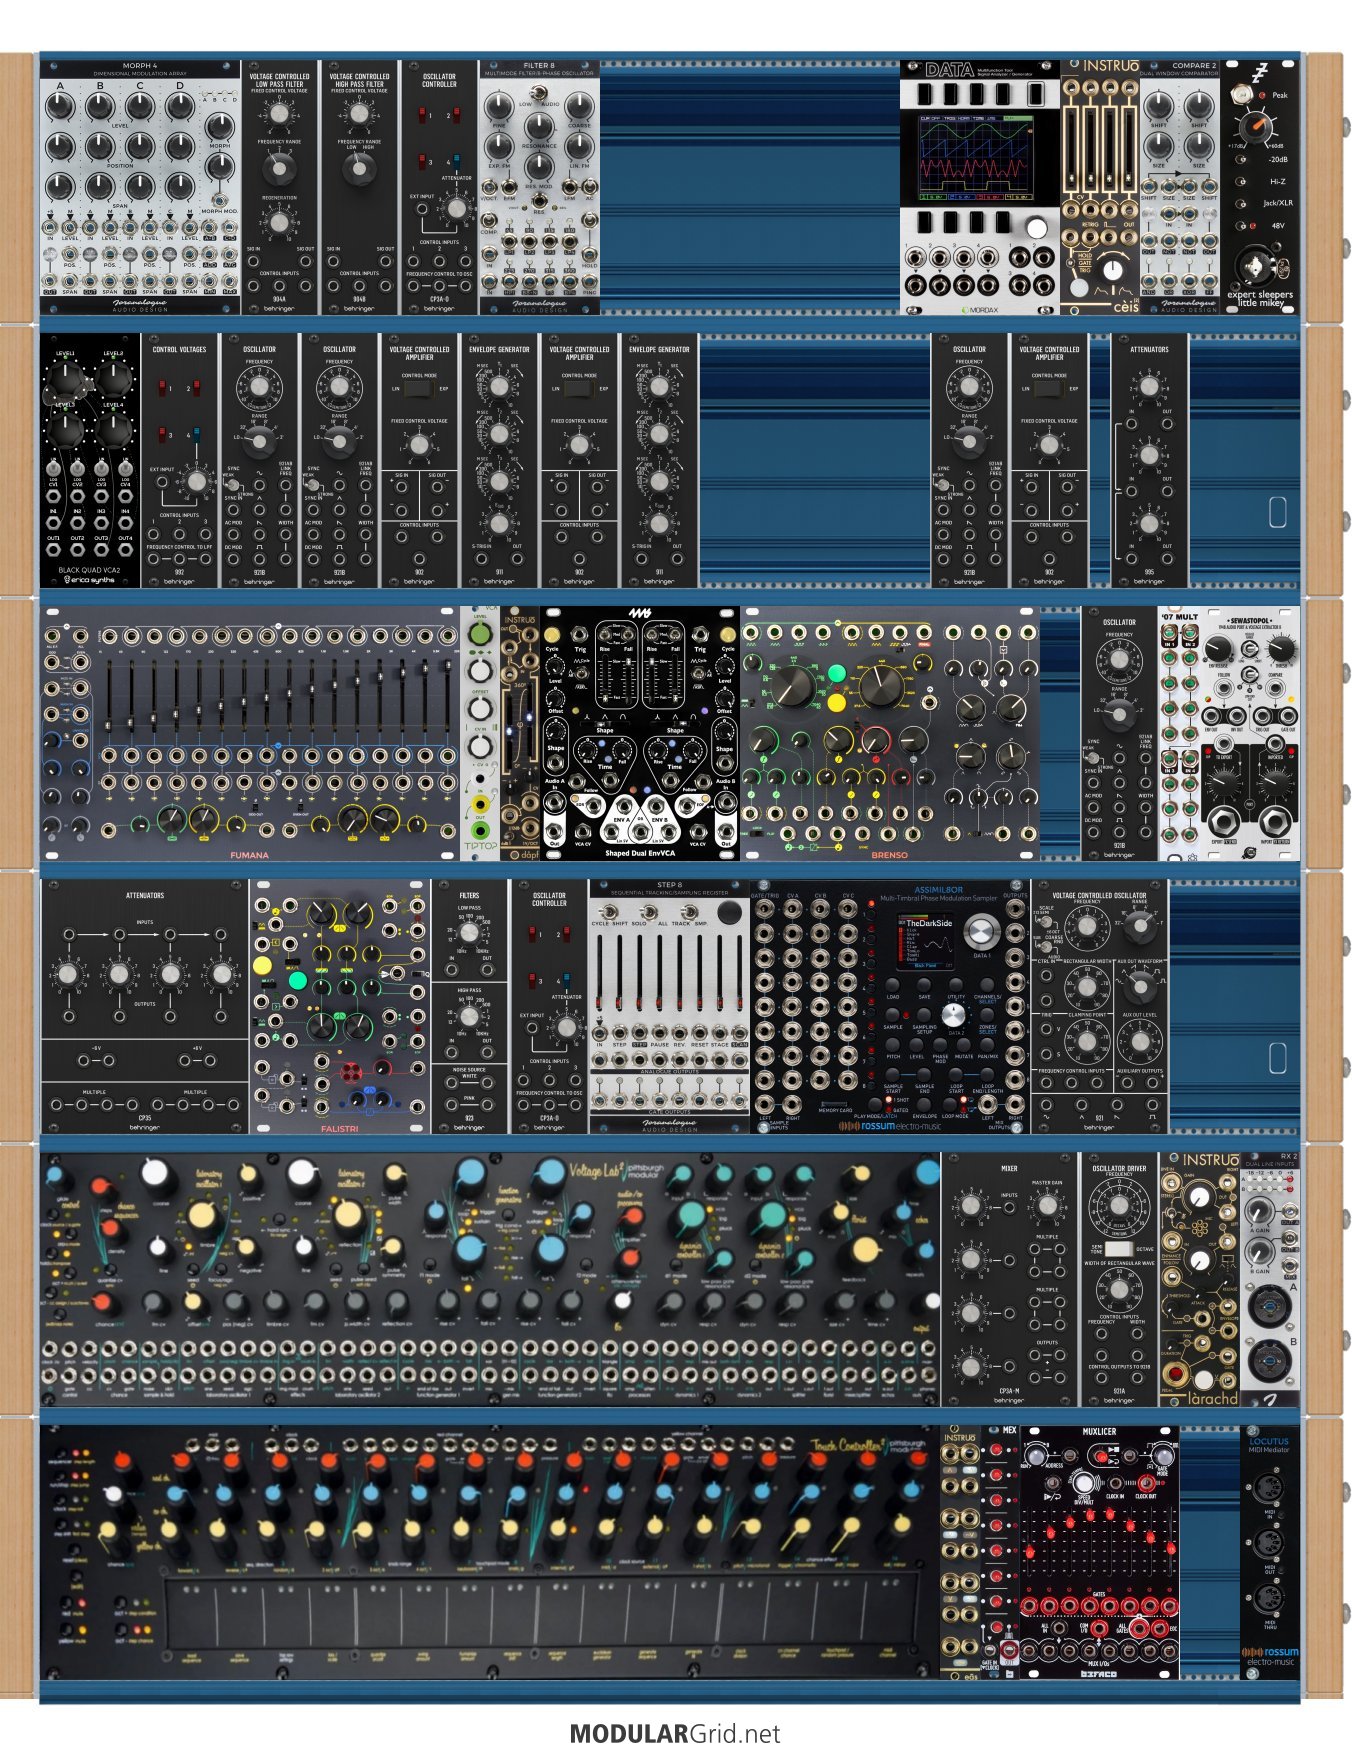Select the Compare 2 module

(1180, 187)
